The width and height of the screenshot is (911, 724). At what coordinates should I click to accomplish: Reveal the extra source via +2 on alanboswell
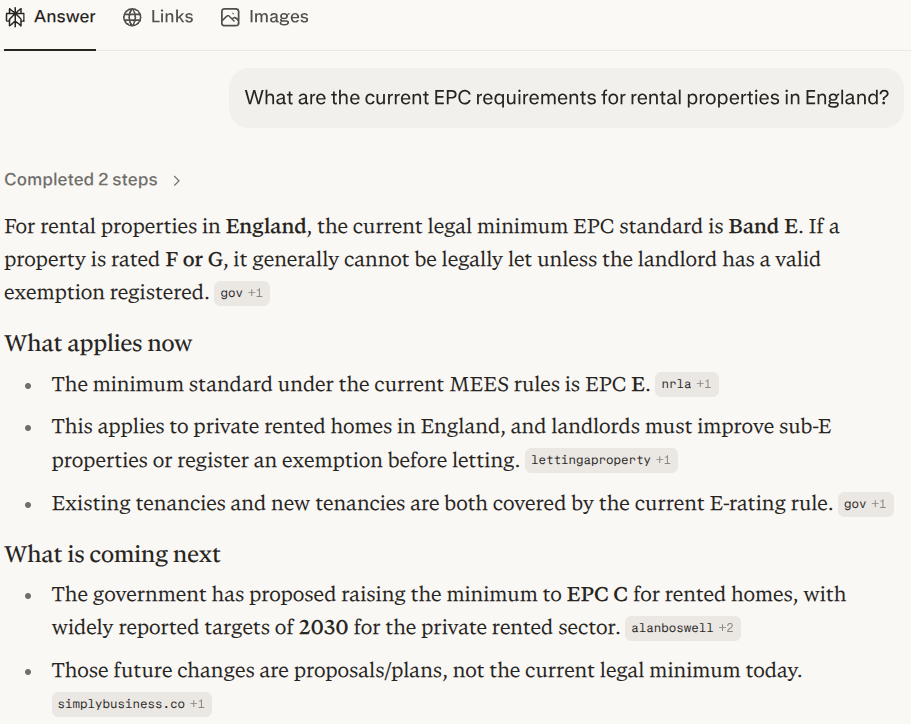tap(727, 628)
